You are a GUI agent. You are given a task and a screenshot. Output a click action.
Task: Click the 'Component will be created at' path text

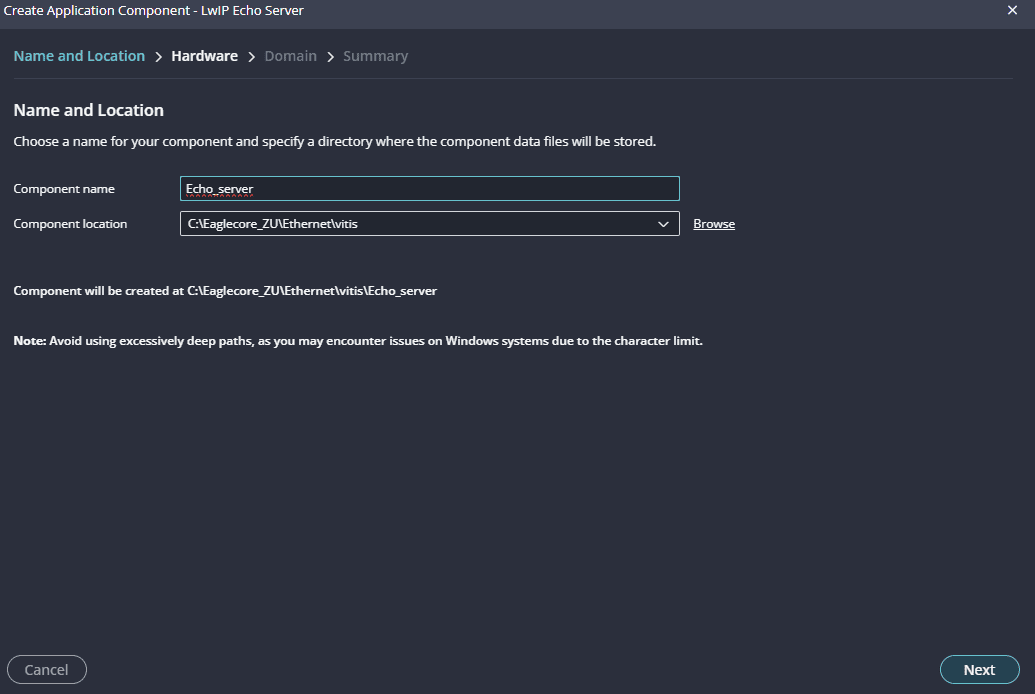(x=225, y=291)
